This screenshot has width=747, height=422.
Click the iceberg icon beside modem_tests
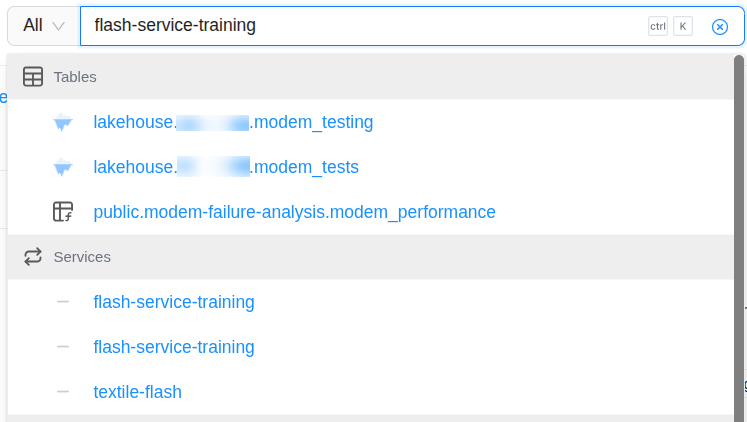63,167
